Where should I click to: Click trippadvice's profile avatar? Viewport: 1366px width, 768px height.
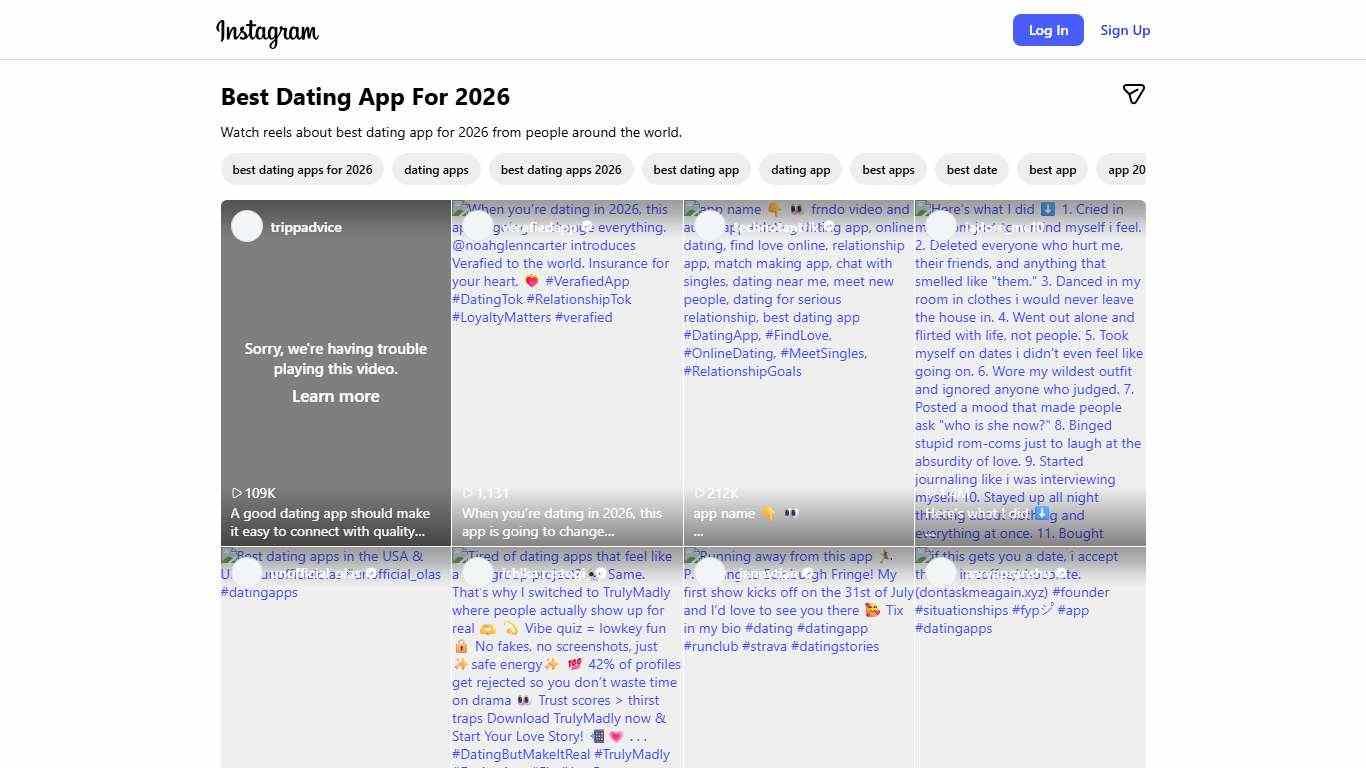tap(247, 226)
